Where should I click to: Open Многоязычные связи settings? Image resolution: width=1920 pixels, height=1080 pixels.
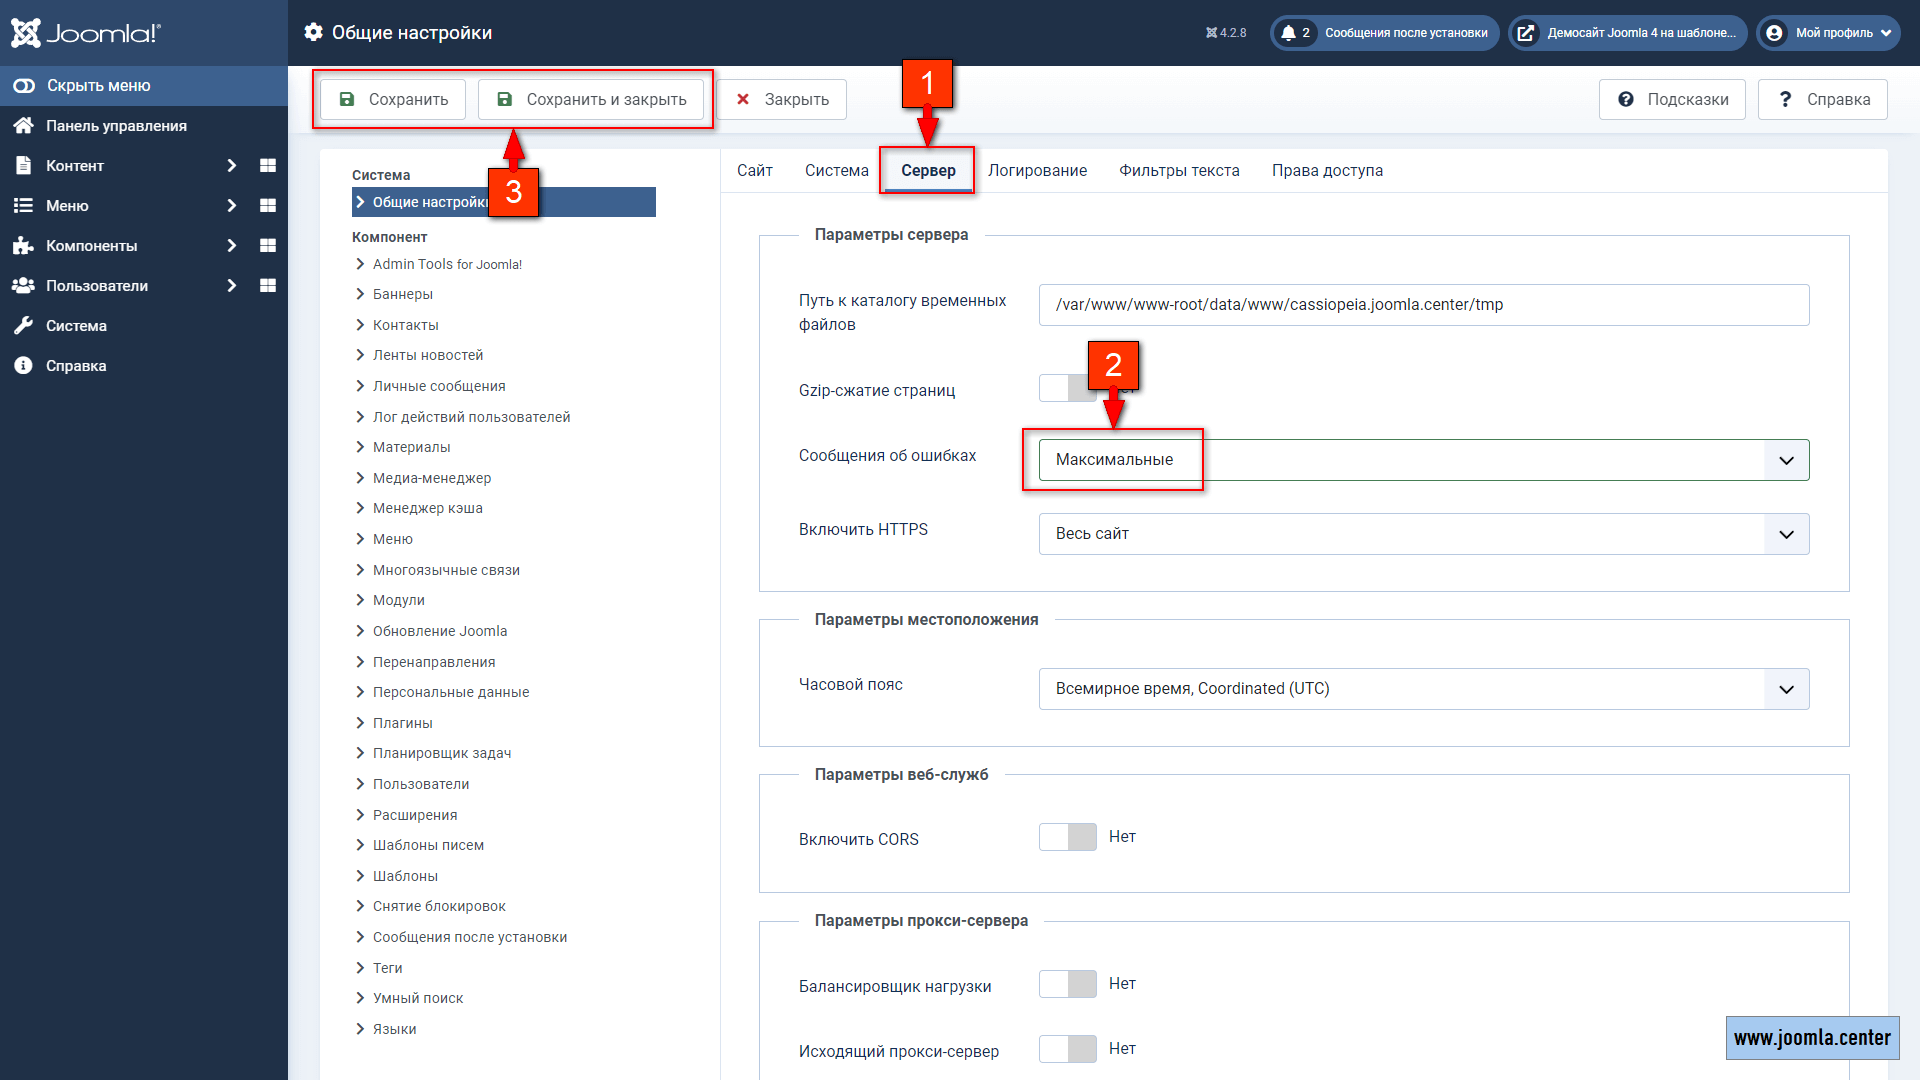(x=446, y=570)
